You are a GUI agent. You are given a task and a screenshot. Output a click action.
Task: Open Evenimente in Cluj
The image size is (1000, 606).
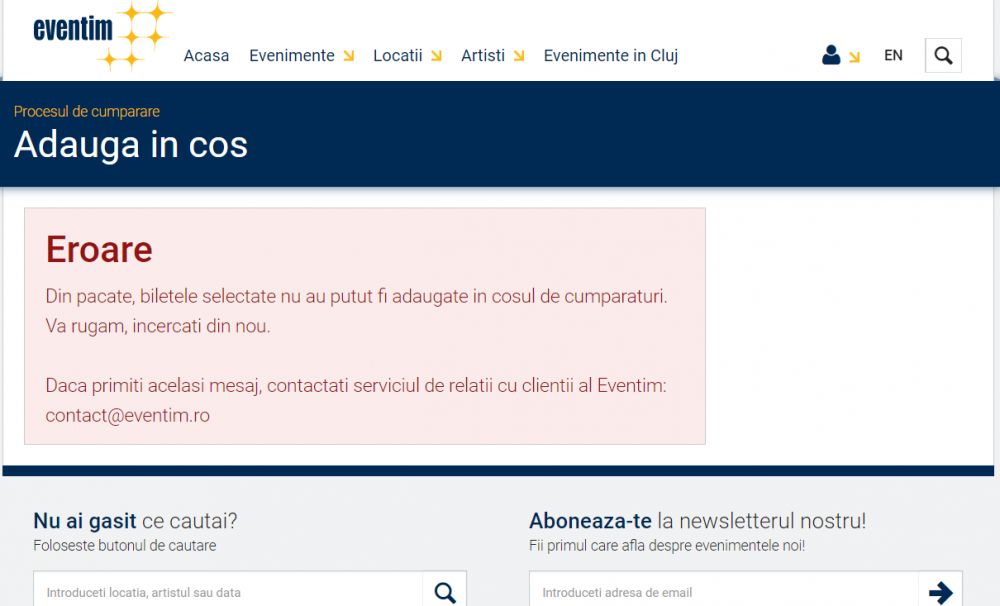point(610,56)
